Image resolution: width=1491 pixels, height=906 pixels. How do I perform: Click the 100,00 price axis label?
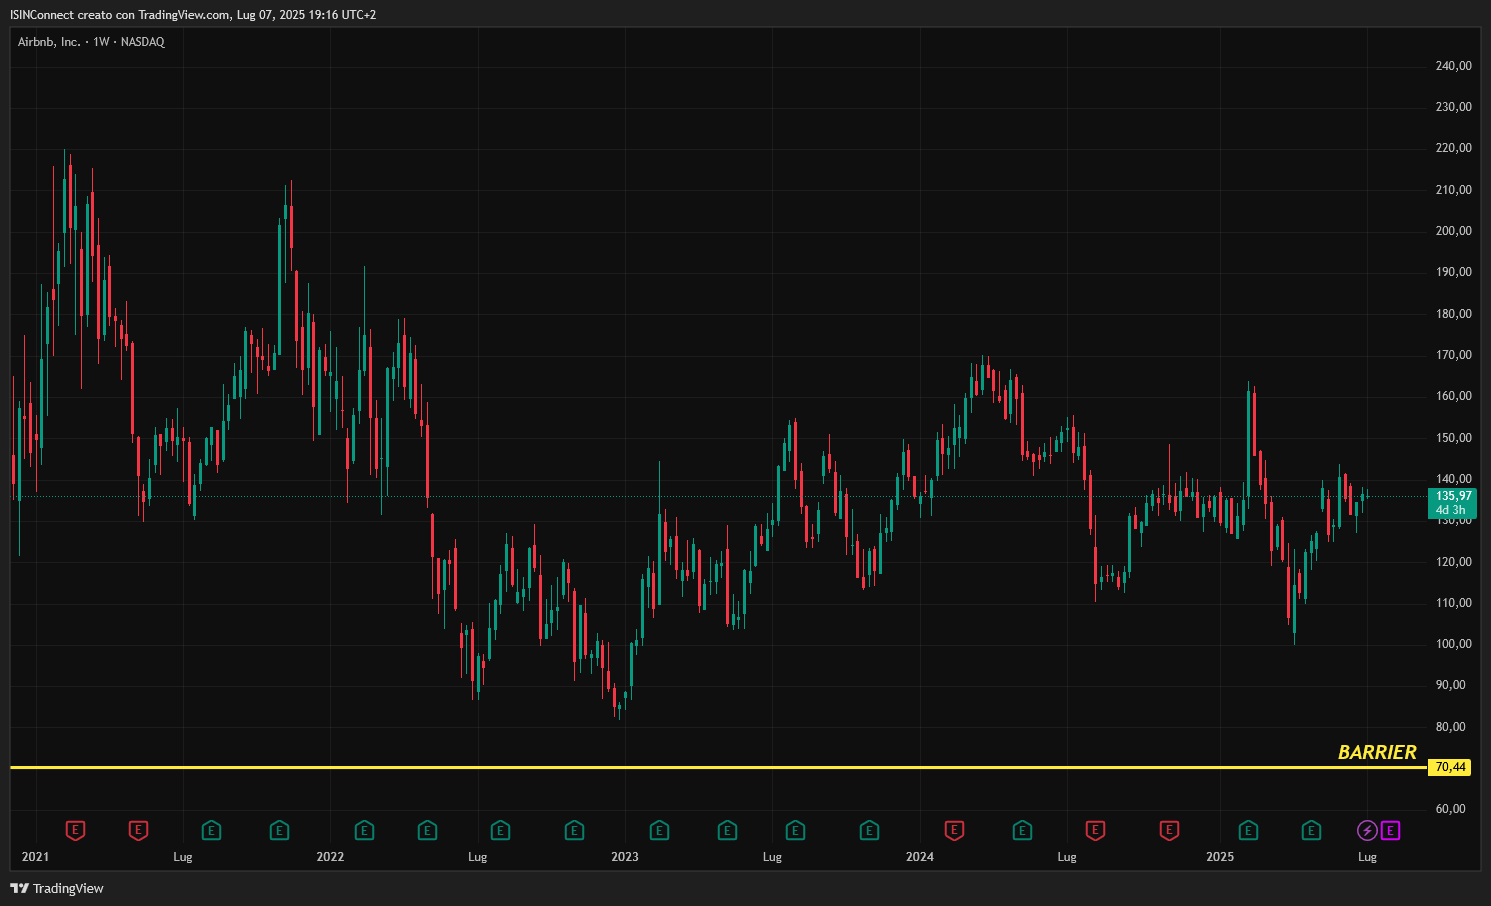1453,644
